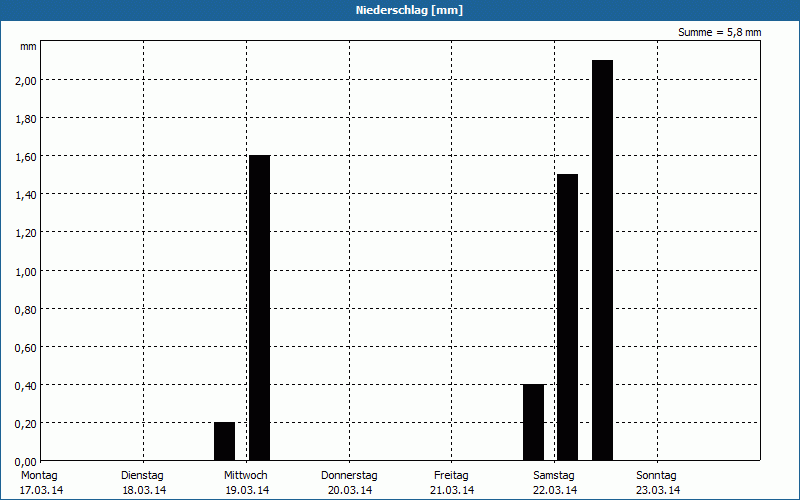
Task: Click the Donnerstag 20.03.14 axis label
Action: click(x=349, y=483)
